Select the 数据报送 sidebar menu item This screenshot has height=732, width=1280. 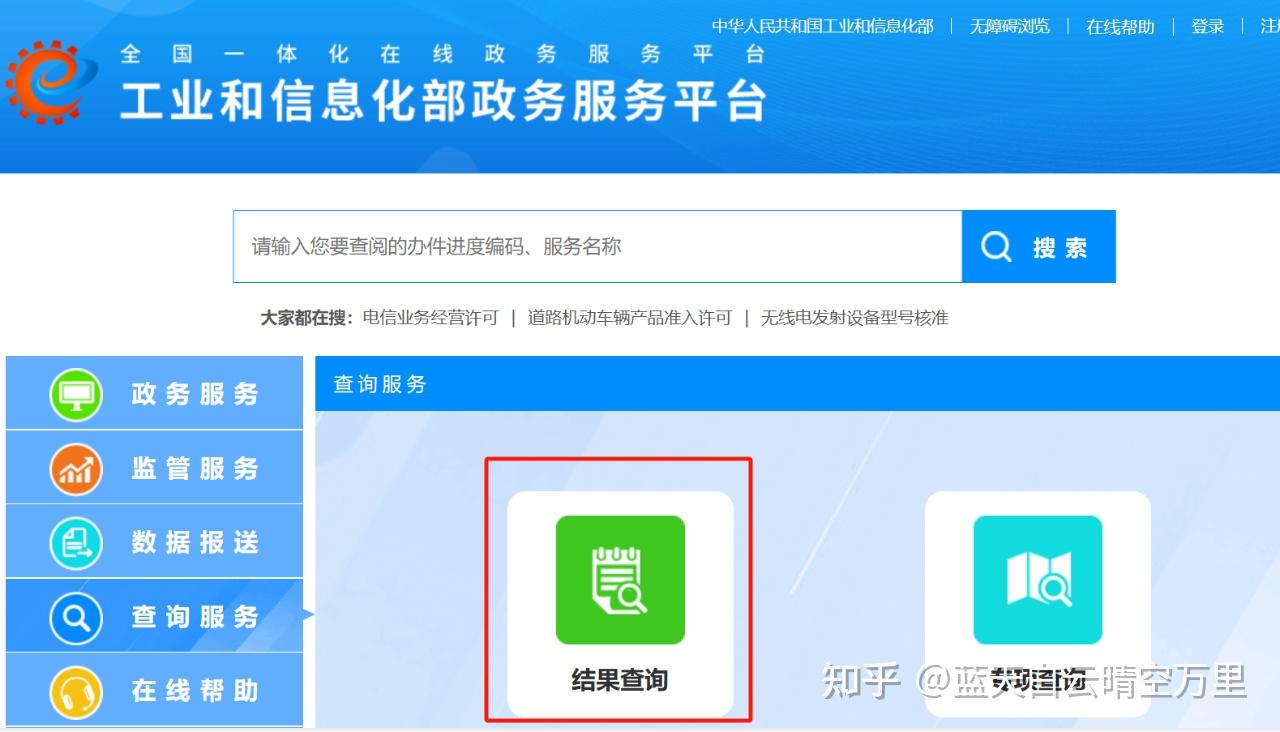pyautogui.click(x=154, y=541)
